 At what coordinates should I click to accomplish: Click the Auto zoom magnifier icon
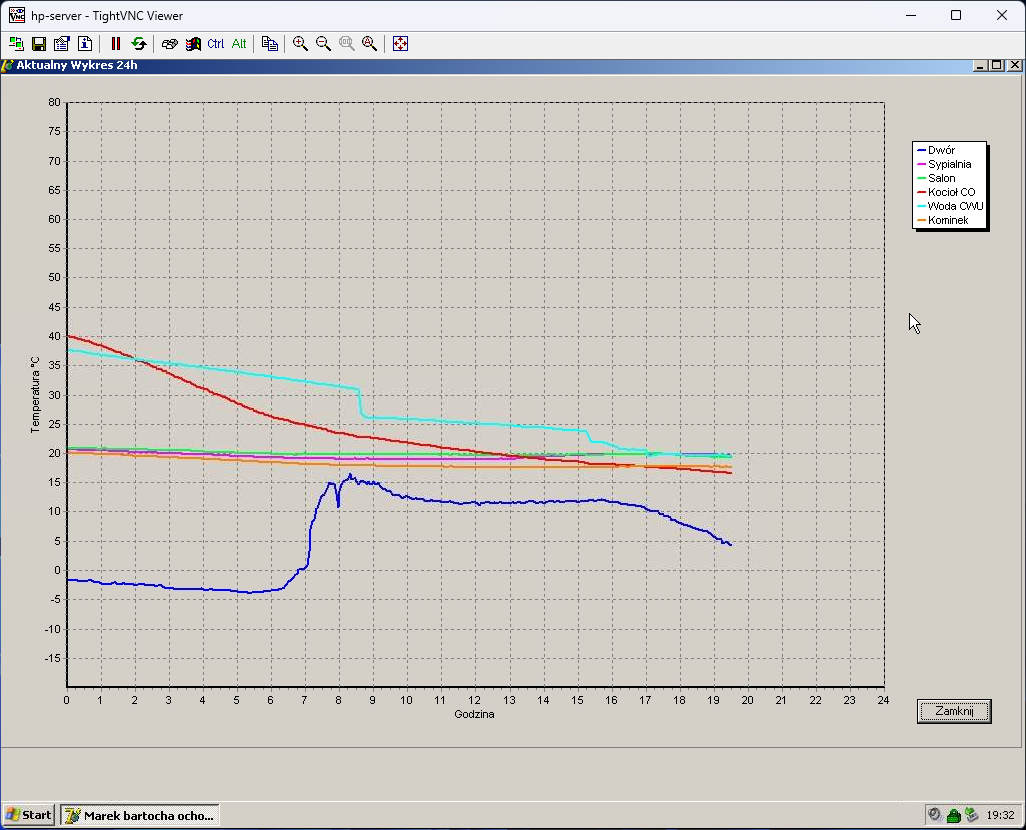point(369,44)
